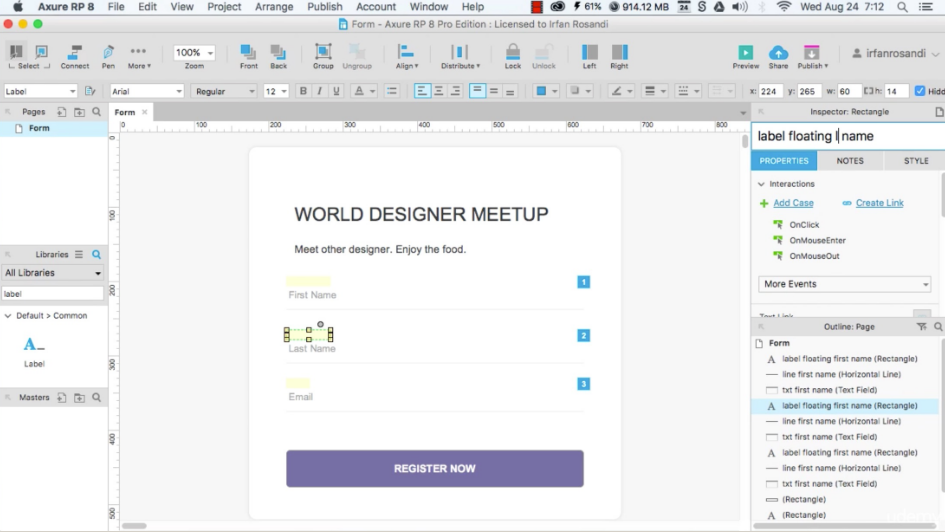The width and height of the screenshot is (945, 532).
Task: Lock the selected widget
Action: [x=512, y=53]
